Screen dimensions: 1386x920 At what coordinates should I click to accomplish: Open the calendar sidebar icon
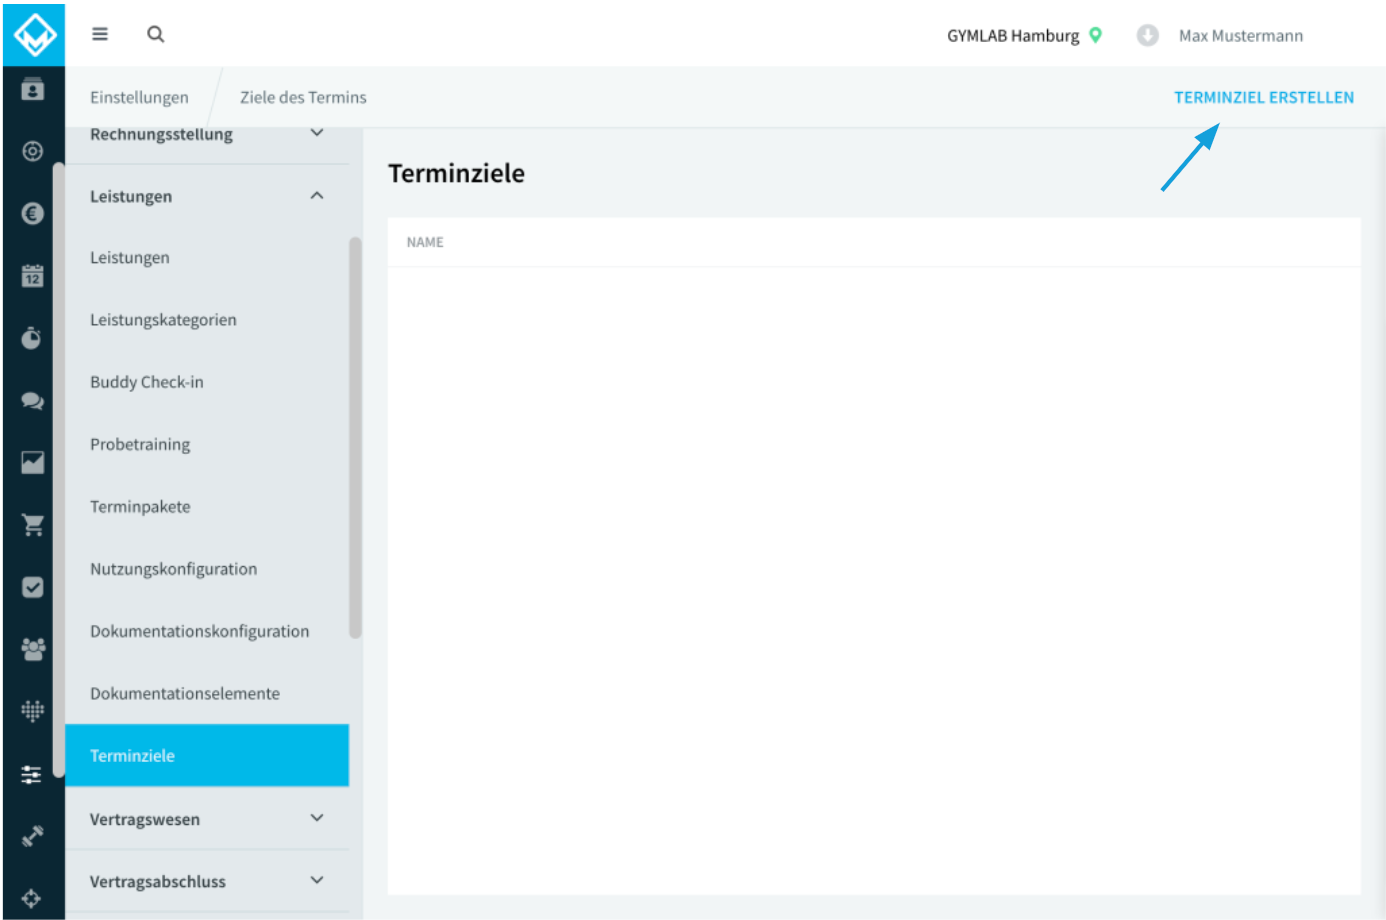pos(33,276)
